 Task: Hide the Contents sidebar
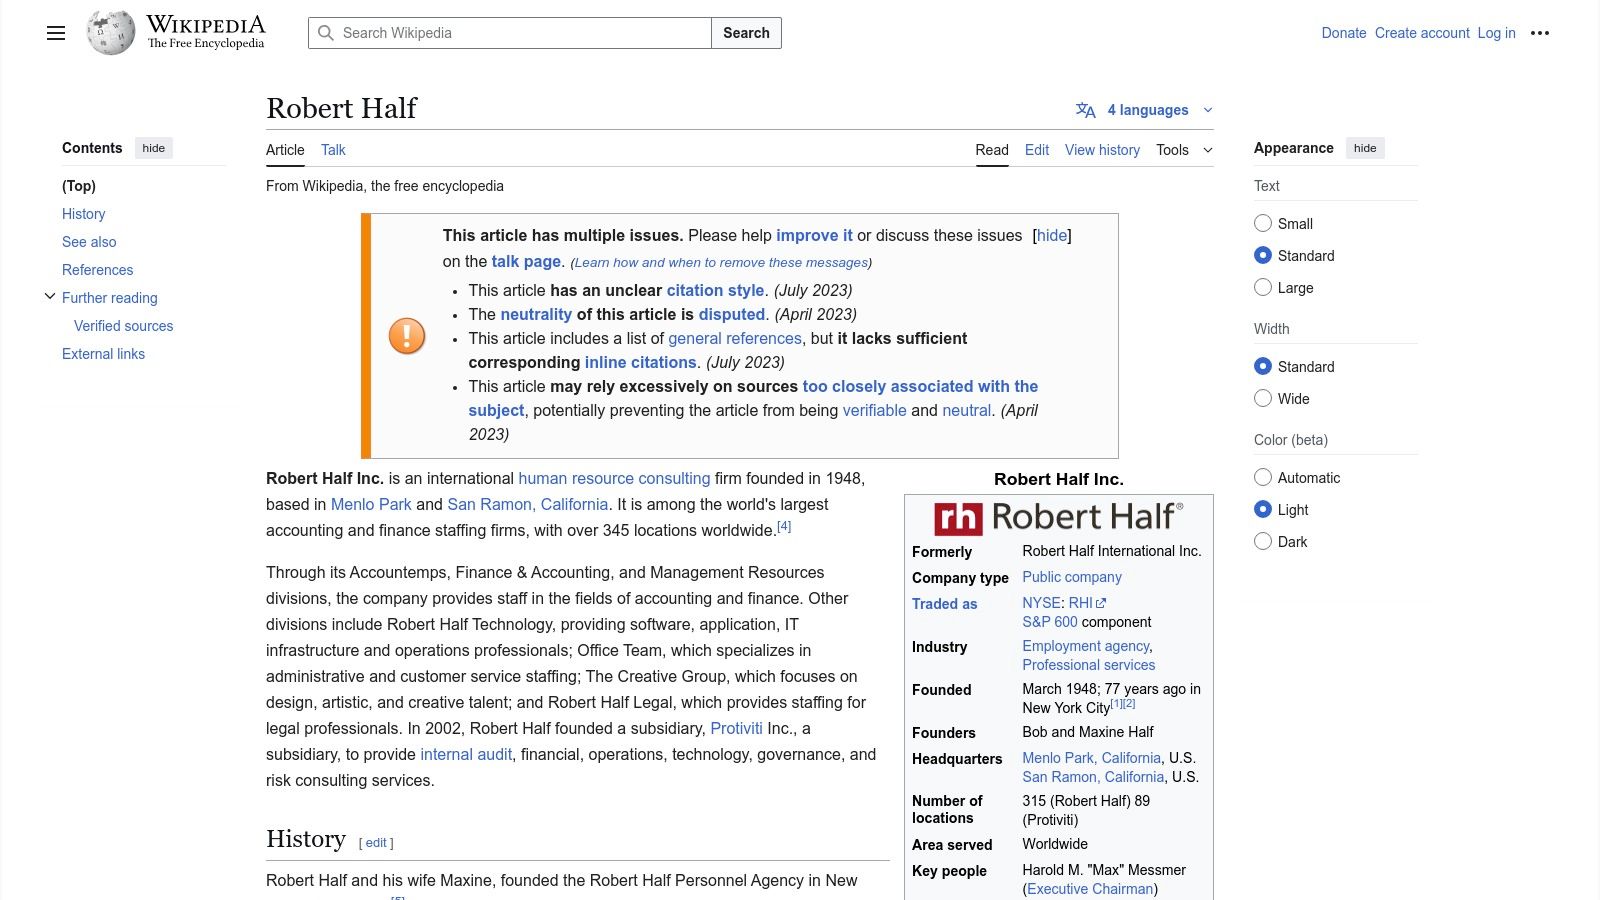click(154, 148)
